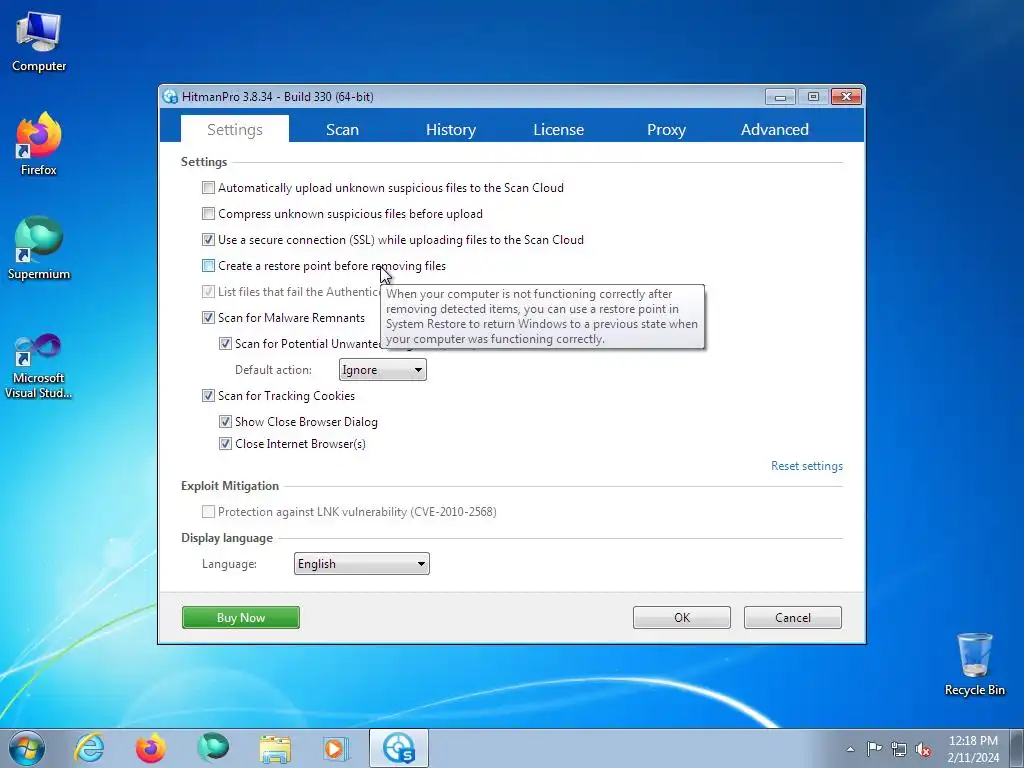
Task: Open the network tray icon
Action: pyautogui.click(x=899, y=749)
